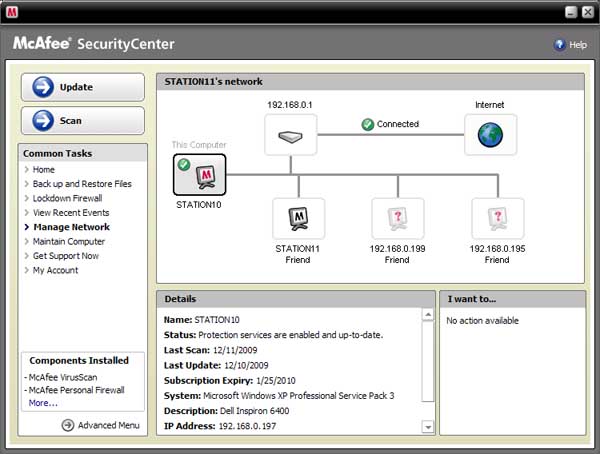Click the green Connected status icon
Screen dimensions: 600x454
368,125
